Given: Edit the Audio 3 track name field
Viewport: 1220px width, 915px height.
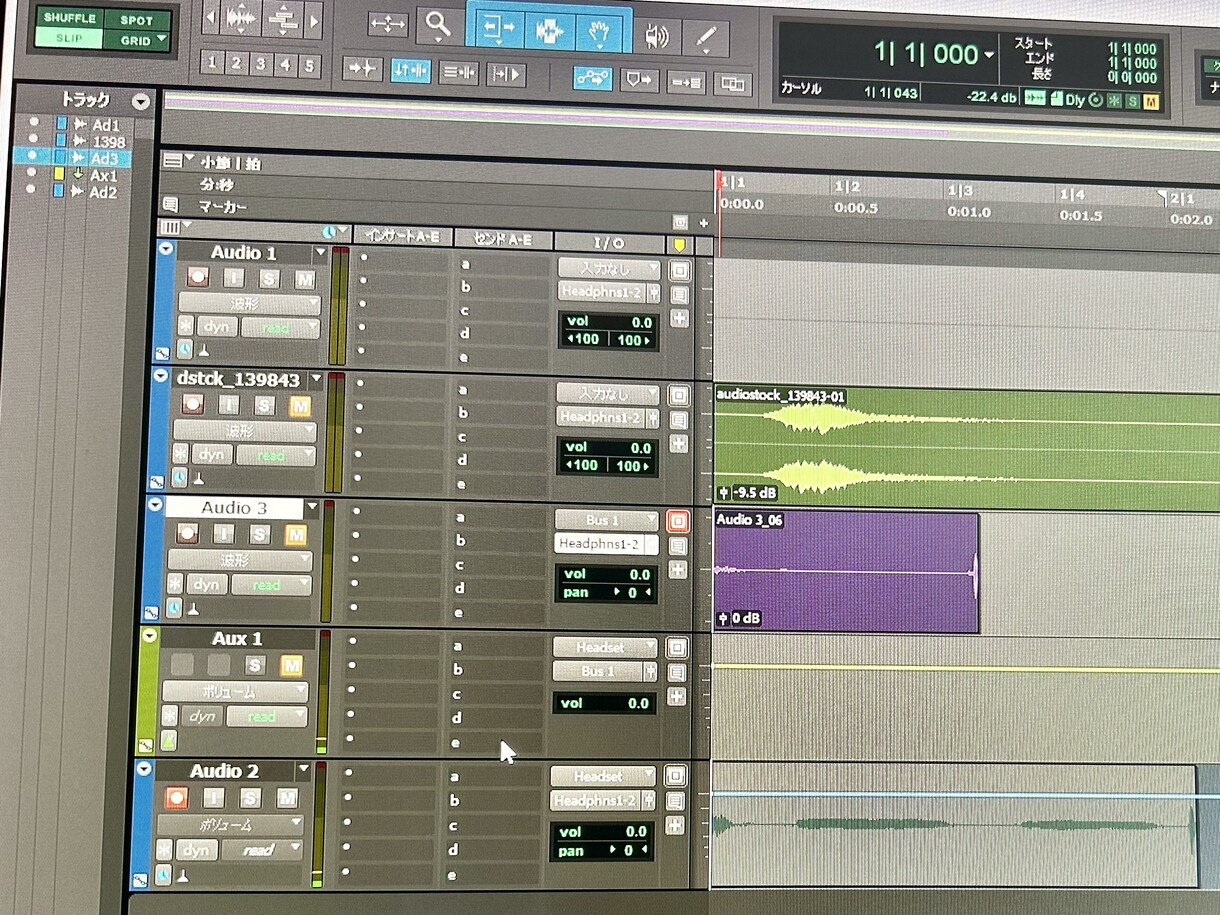Looking at the screenshot, I should [x=234, y=508].
